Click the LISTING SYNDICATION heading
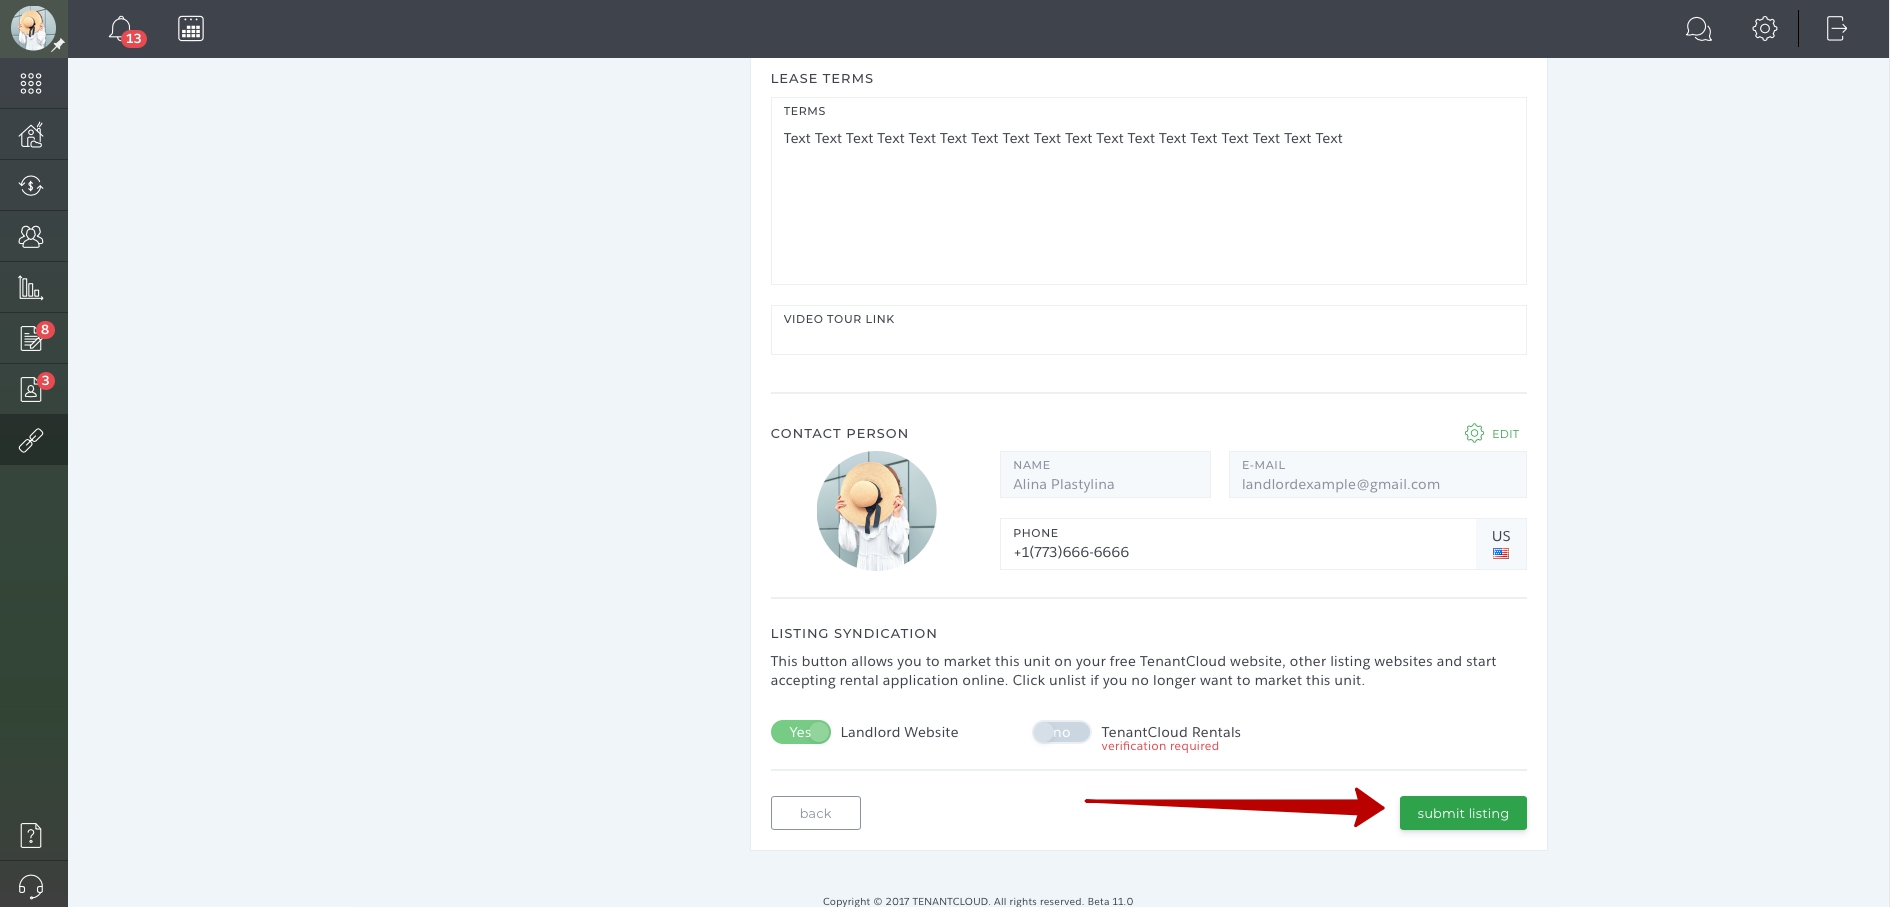 [853, 633]
